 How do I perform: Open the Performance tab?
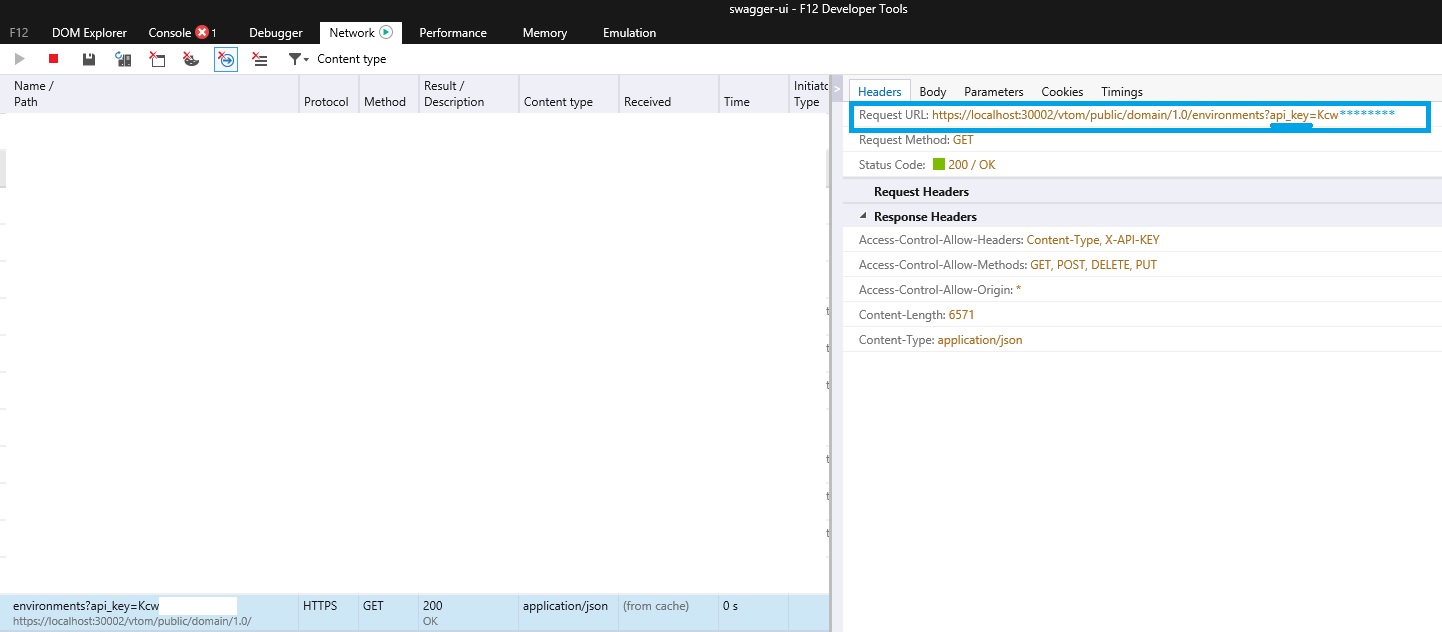coord(453,33)
